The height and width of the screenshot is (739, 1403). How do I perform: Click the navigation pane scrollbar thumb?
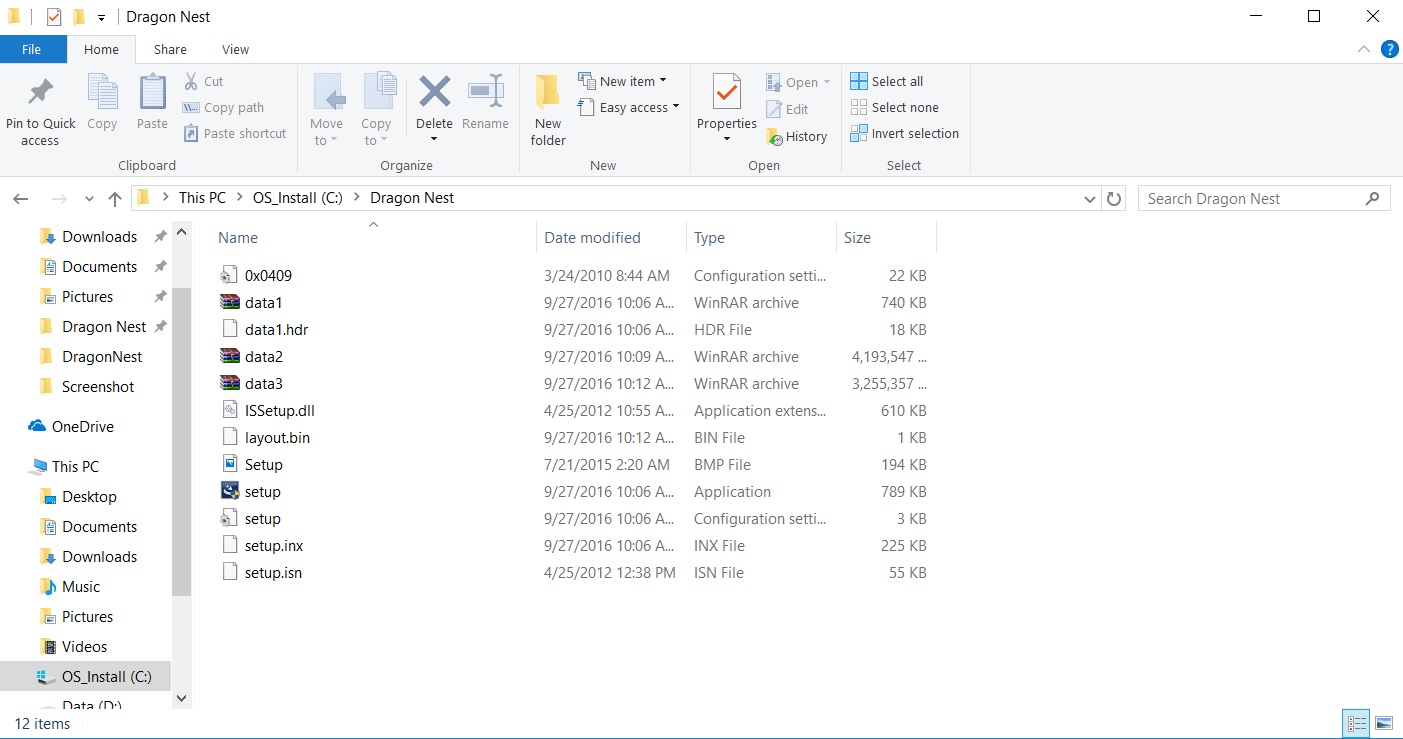point(181,442)
